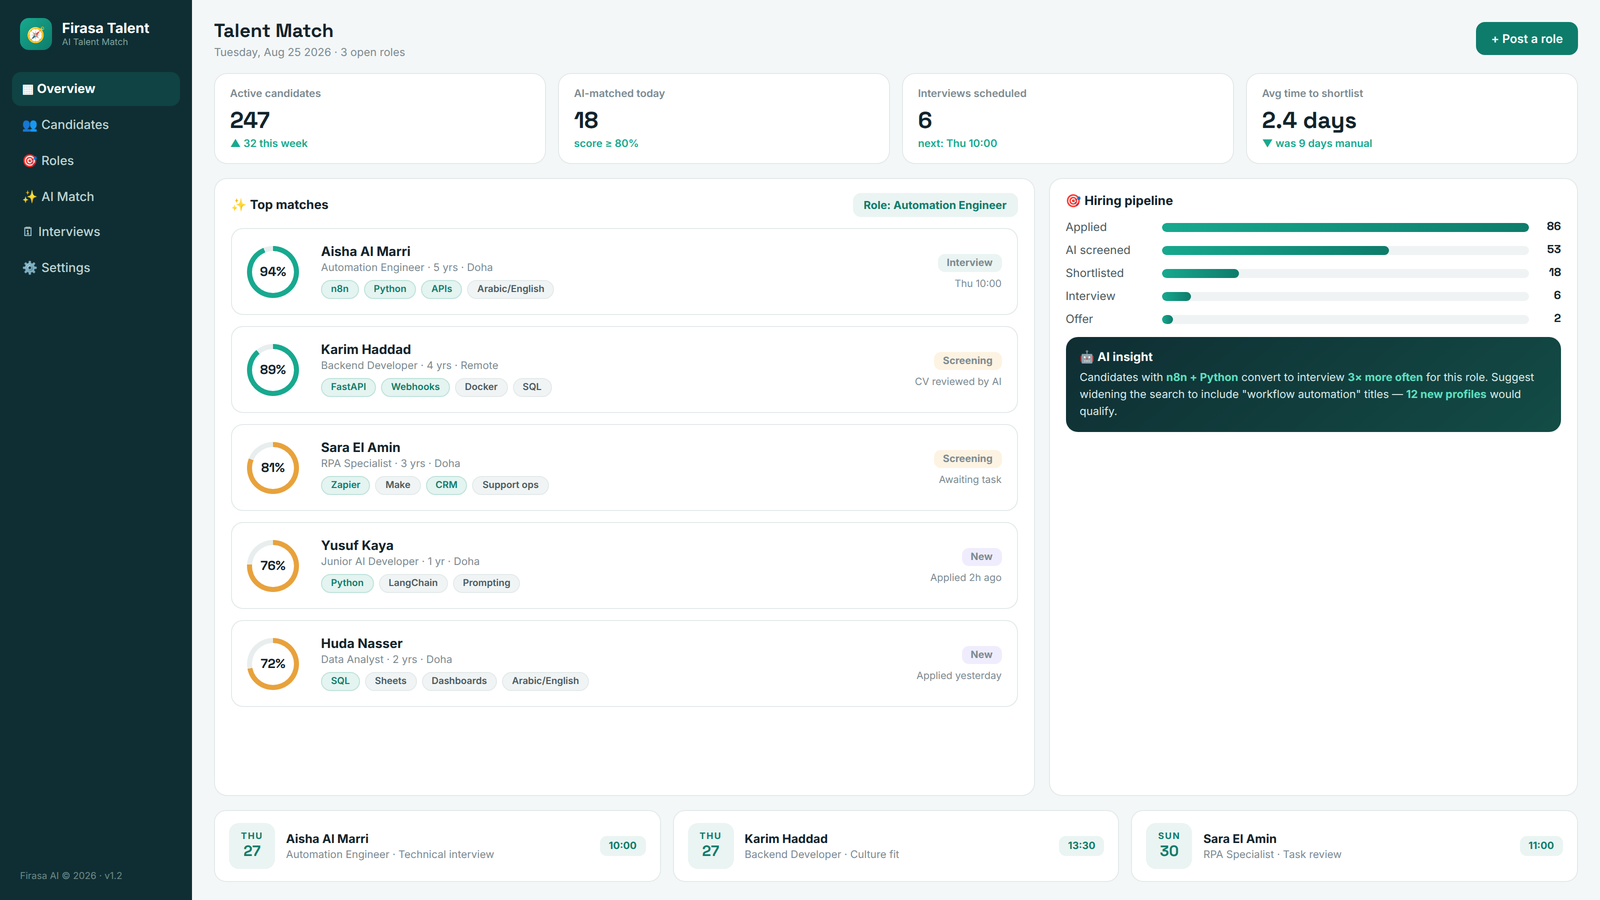Open the Active candidates 247 stat card

pyautogui.click(x=380, y=118)
